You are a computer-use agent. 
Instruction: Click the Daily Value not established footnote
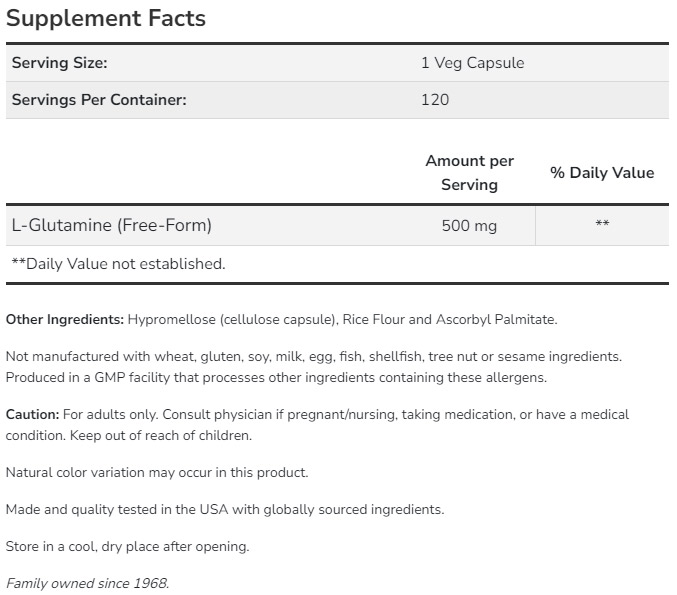(118, 264)
